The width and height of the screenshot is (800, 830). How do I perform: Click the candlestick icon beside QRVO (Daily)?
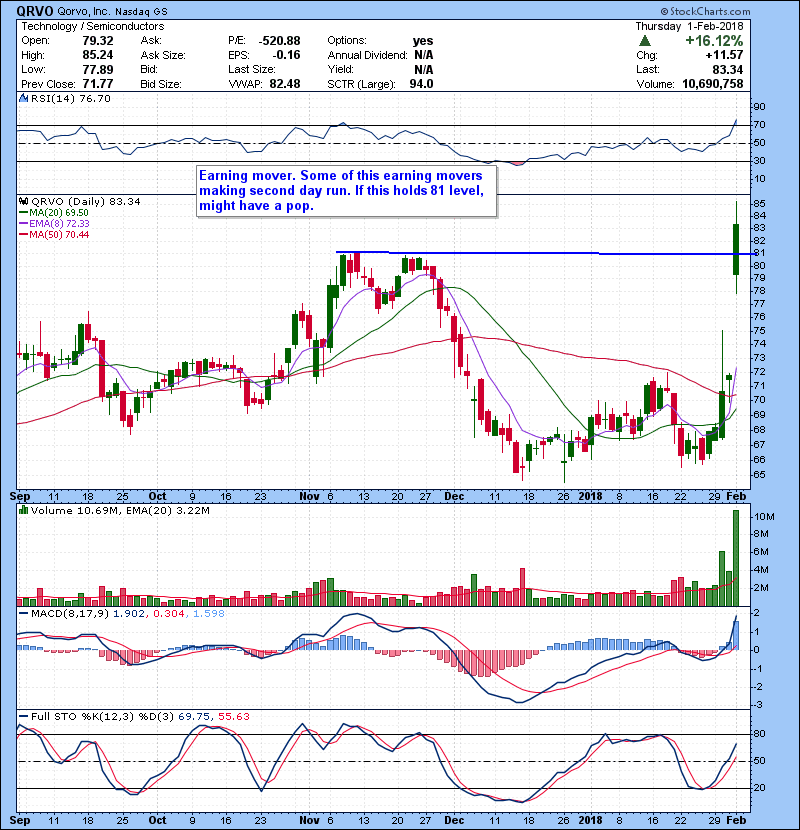23,202
